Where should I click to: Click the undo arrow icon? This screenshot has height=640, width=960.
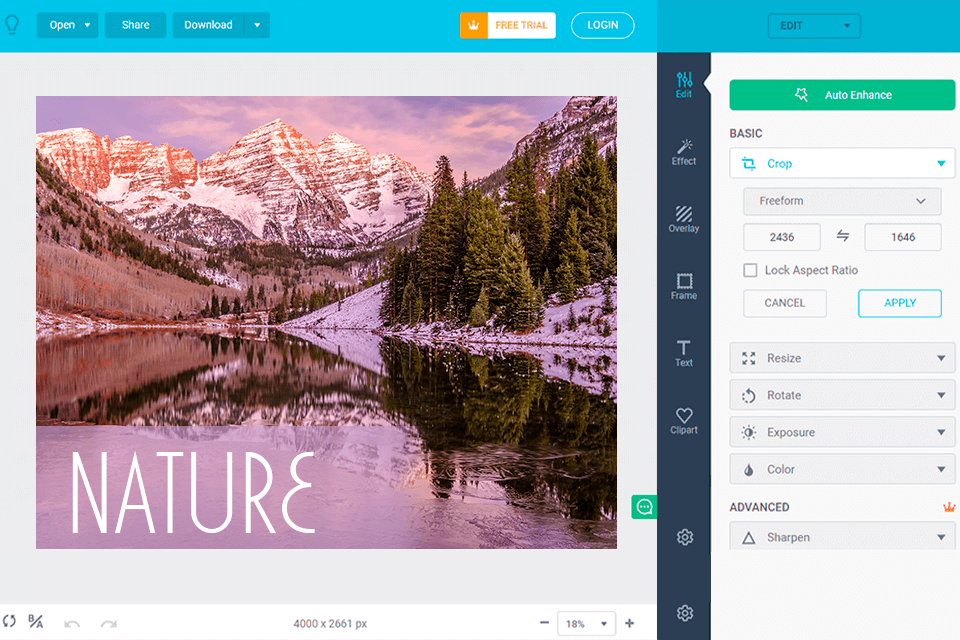[72, 624]
